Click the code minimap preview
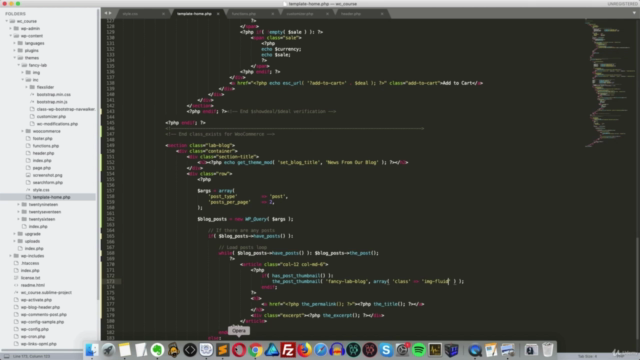The image size is (640, 360). pyautogui.click(x=609, y=84)
